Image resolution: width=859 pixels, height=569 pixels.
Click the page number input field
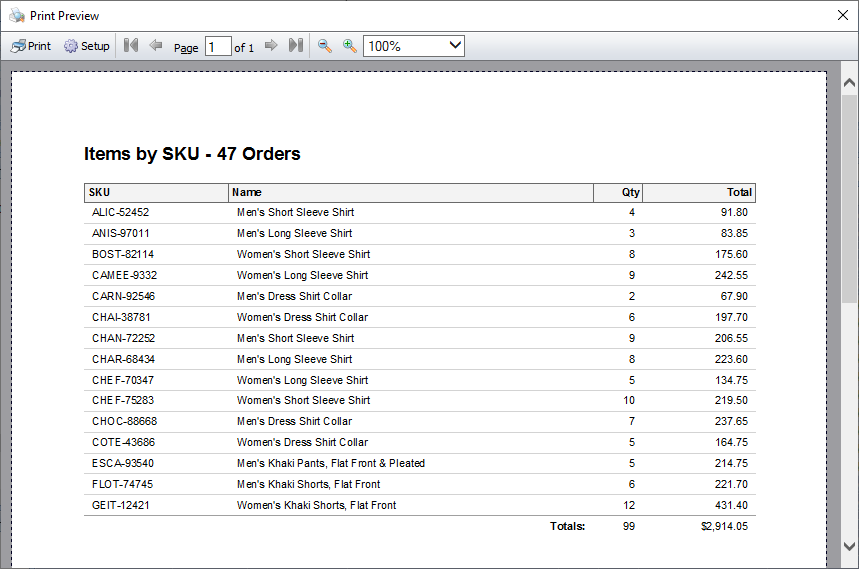(x=218, y=47)
